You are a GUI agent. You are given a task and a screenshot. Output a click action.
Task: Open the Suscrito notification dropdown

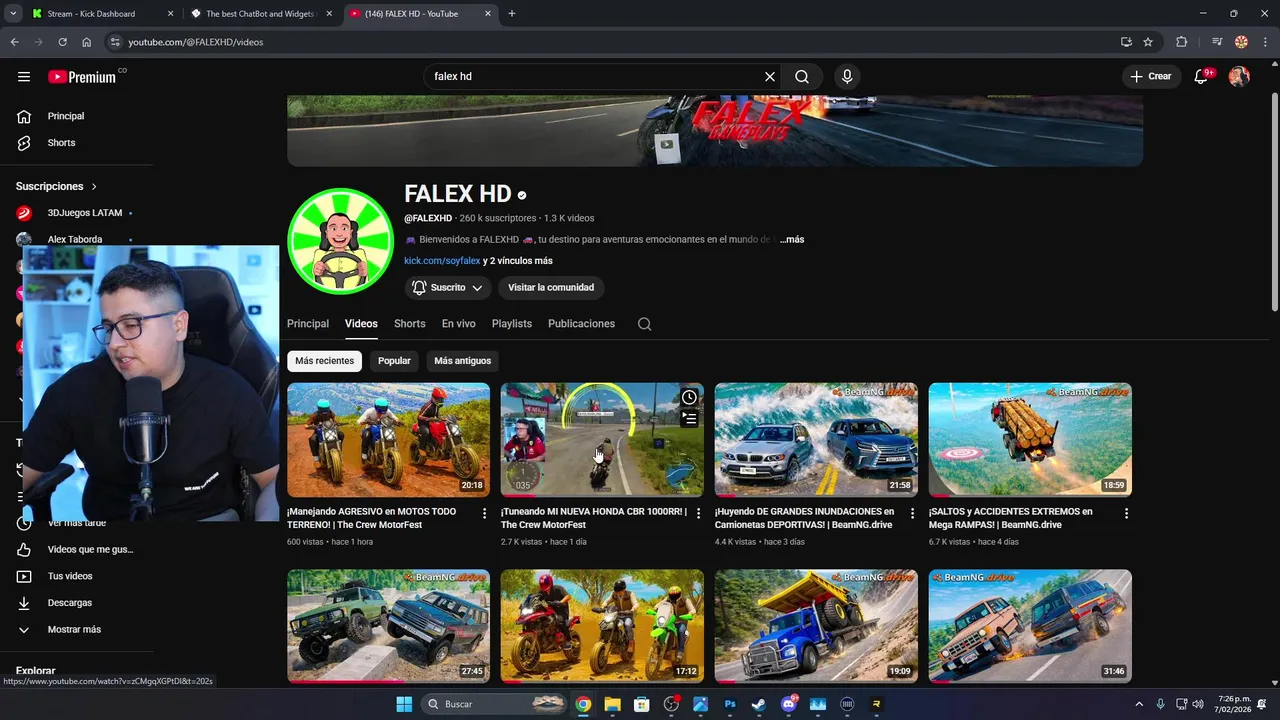tap(449, 288)
